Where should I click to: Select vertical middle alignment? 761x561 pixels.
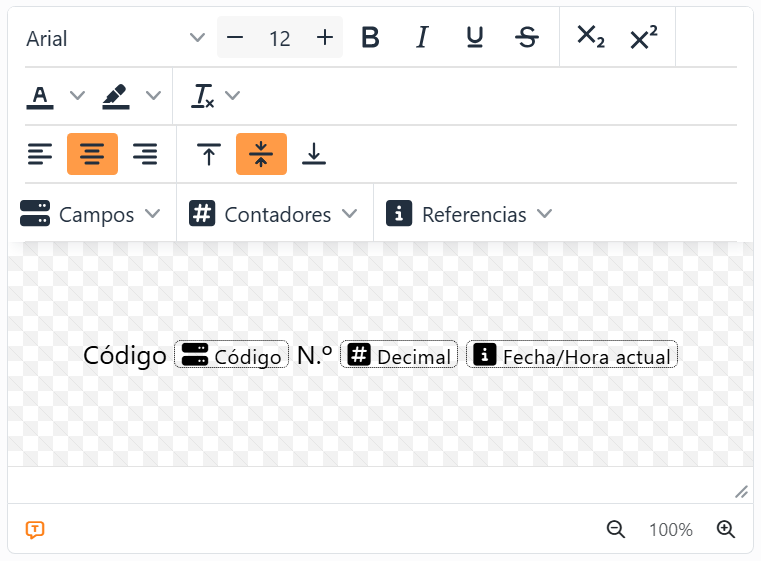[261, 154]
